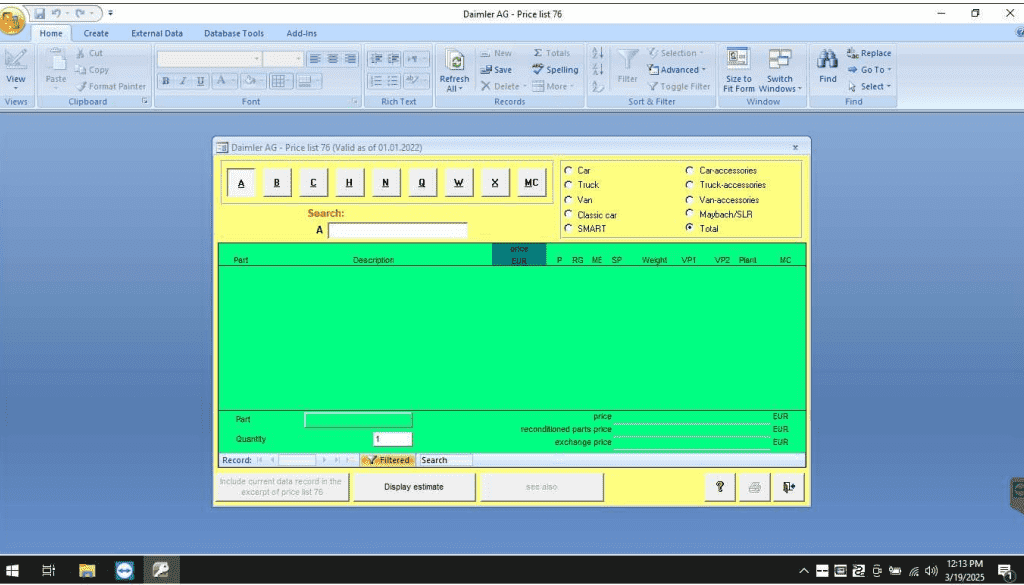This screenshot has width=1024, height=585.
Task: Click the print button in the form
Action: [x=754, y=487]
